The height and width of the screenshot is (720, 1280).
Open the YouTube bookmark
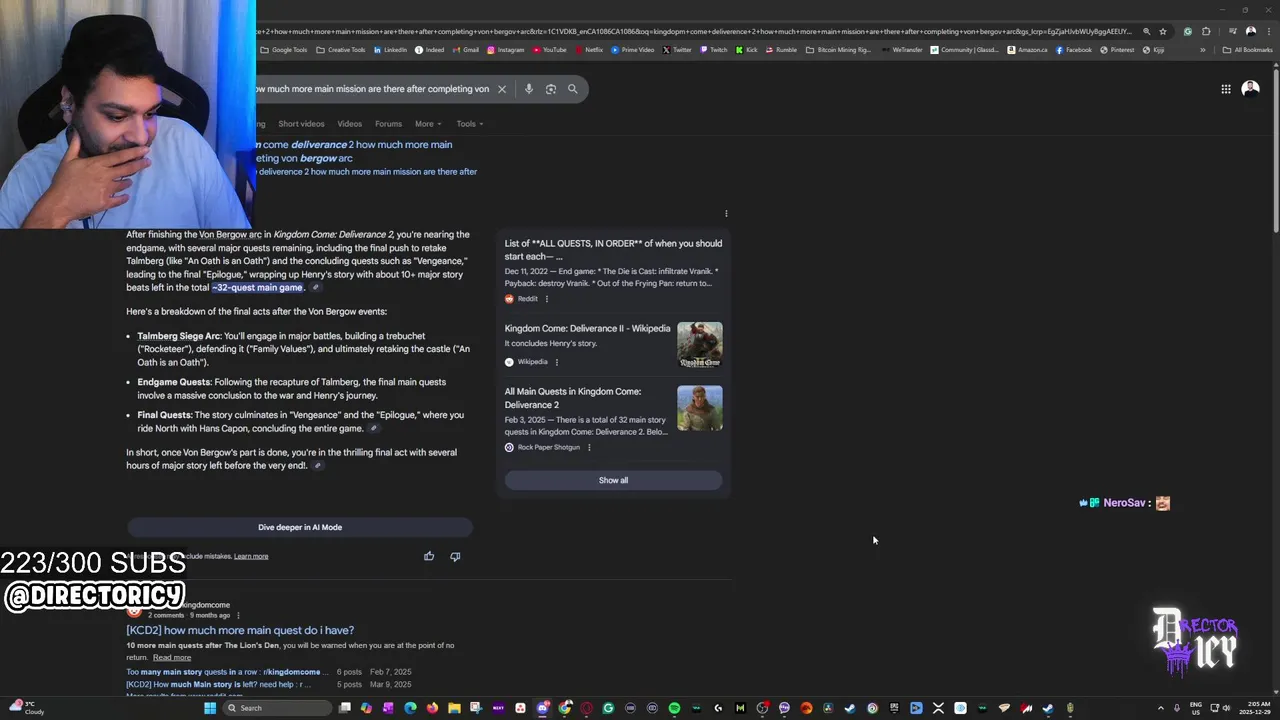point(550,50)
